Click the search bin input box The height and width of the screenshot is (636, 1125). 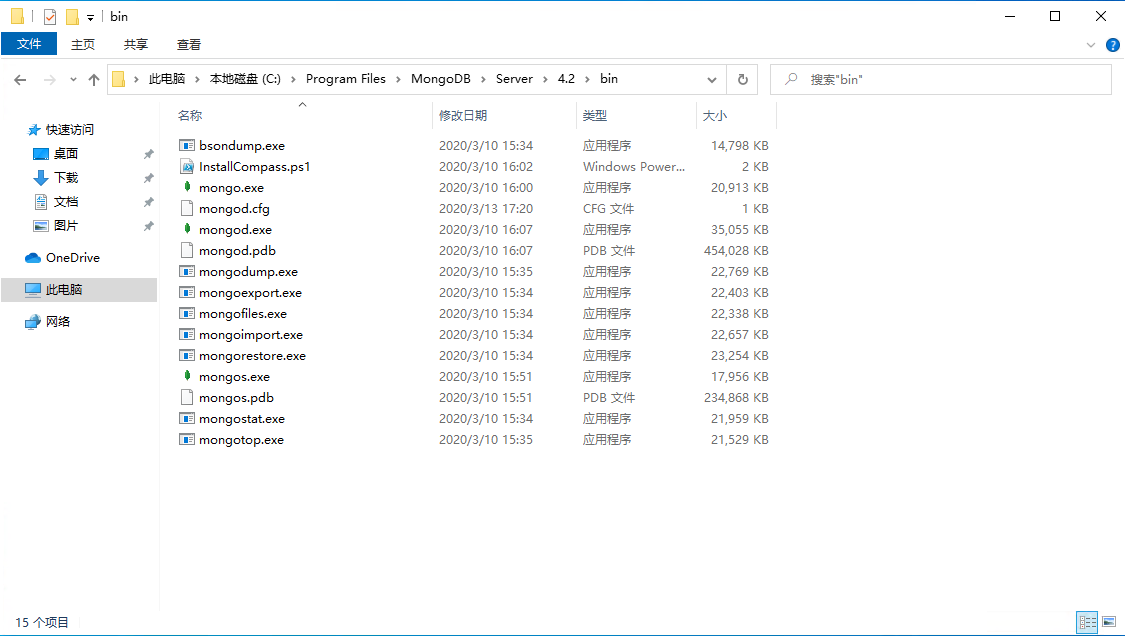click(x=941, y=80)
